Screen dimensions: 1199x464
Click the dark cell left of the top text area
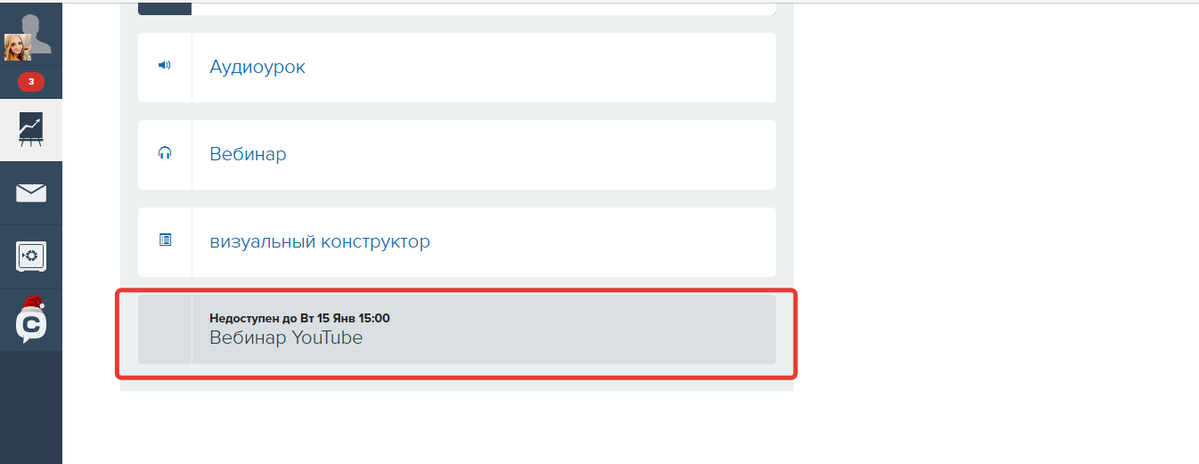coord(164,8)
